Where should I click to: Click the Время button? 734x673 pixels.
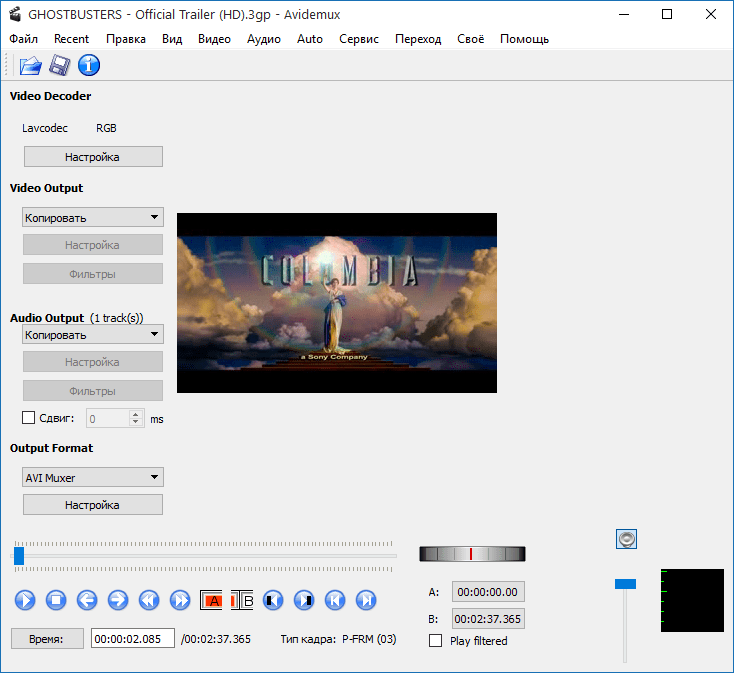coord(47,639)
